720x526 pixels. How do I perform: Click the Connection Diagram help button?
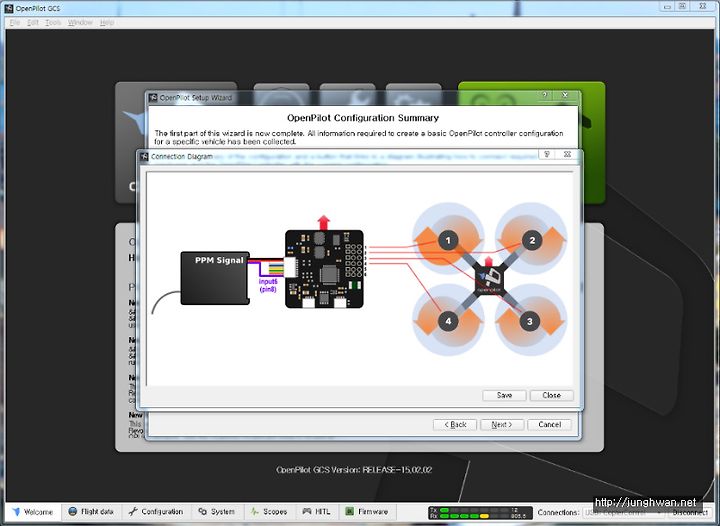click(x=546, y=155)
